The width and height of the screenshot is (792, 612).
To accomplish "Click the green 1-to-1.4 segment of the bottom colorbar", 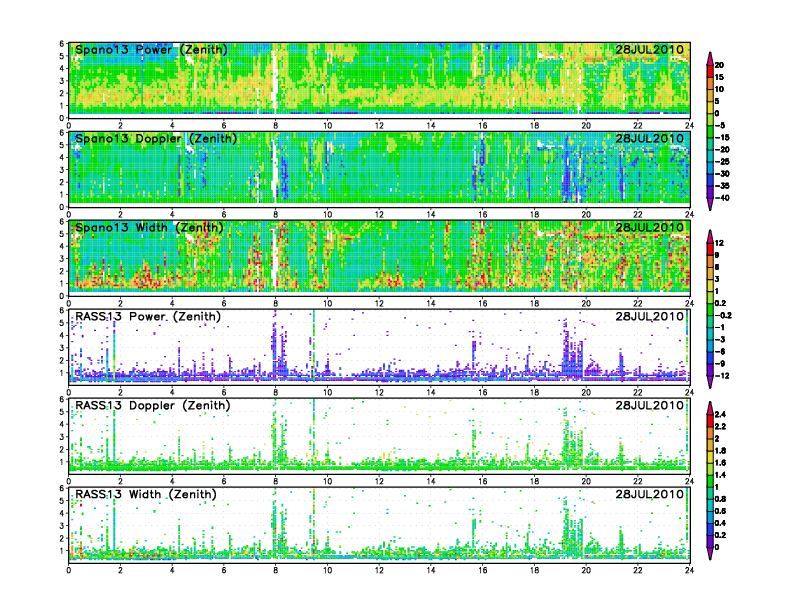I will pos(710,481).
